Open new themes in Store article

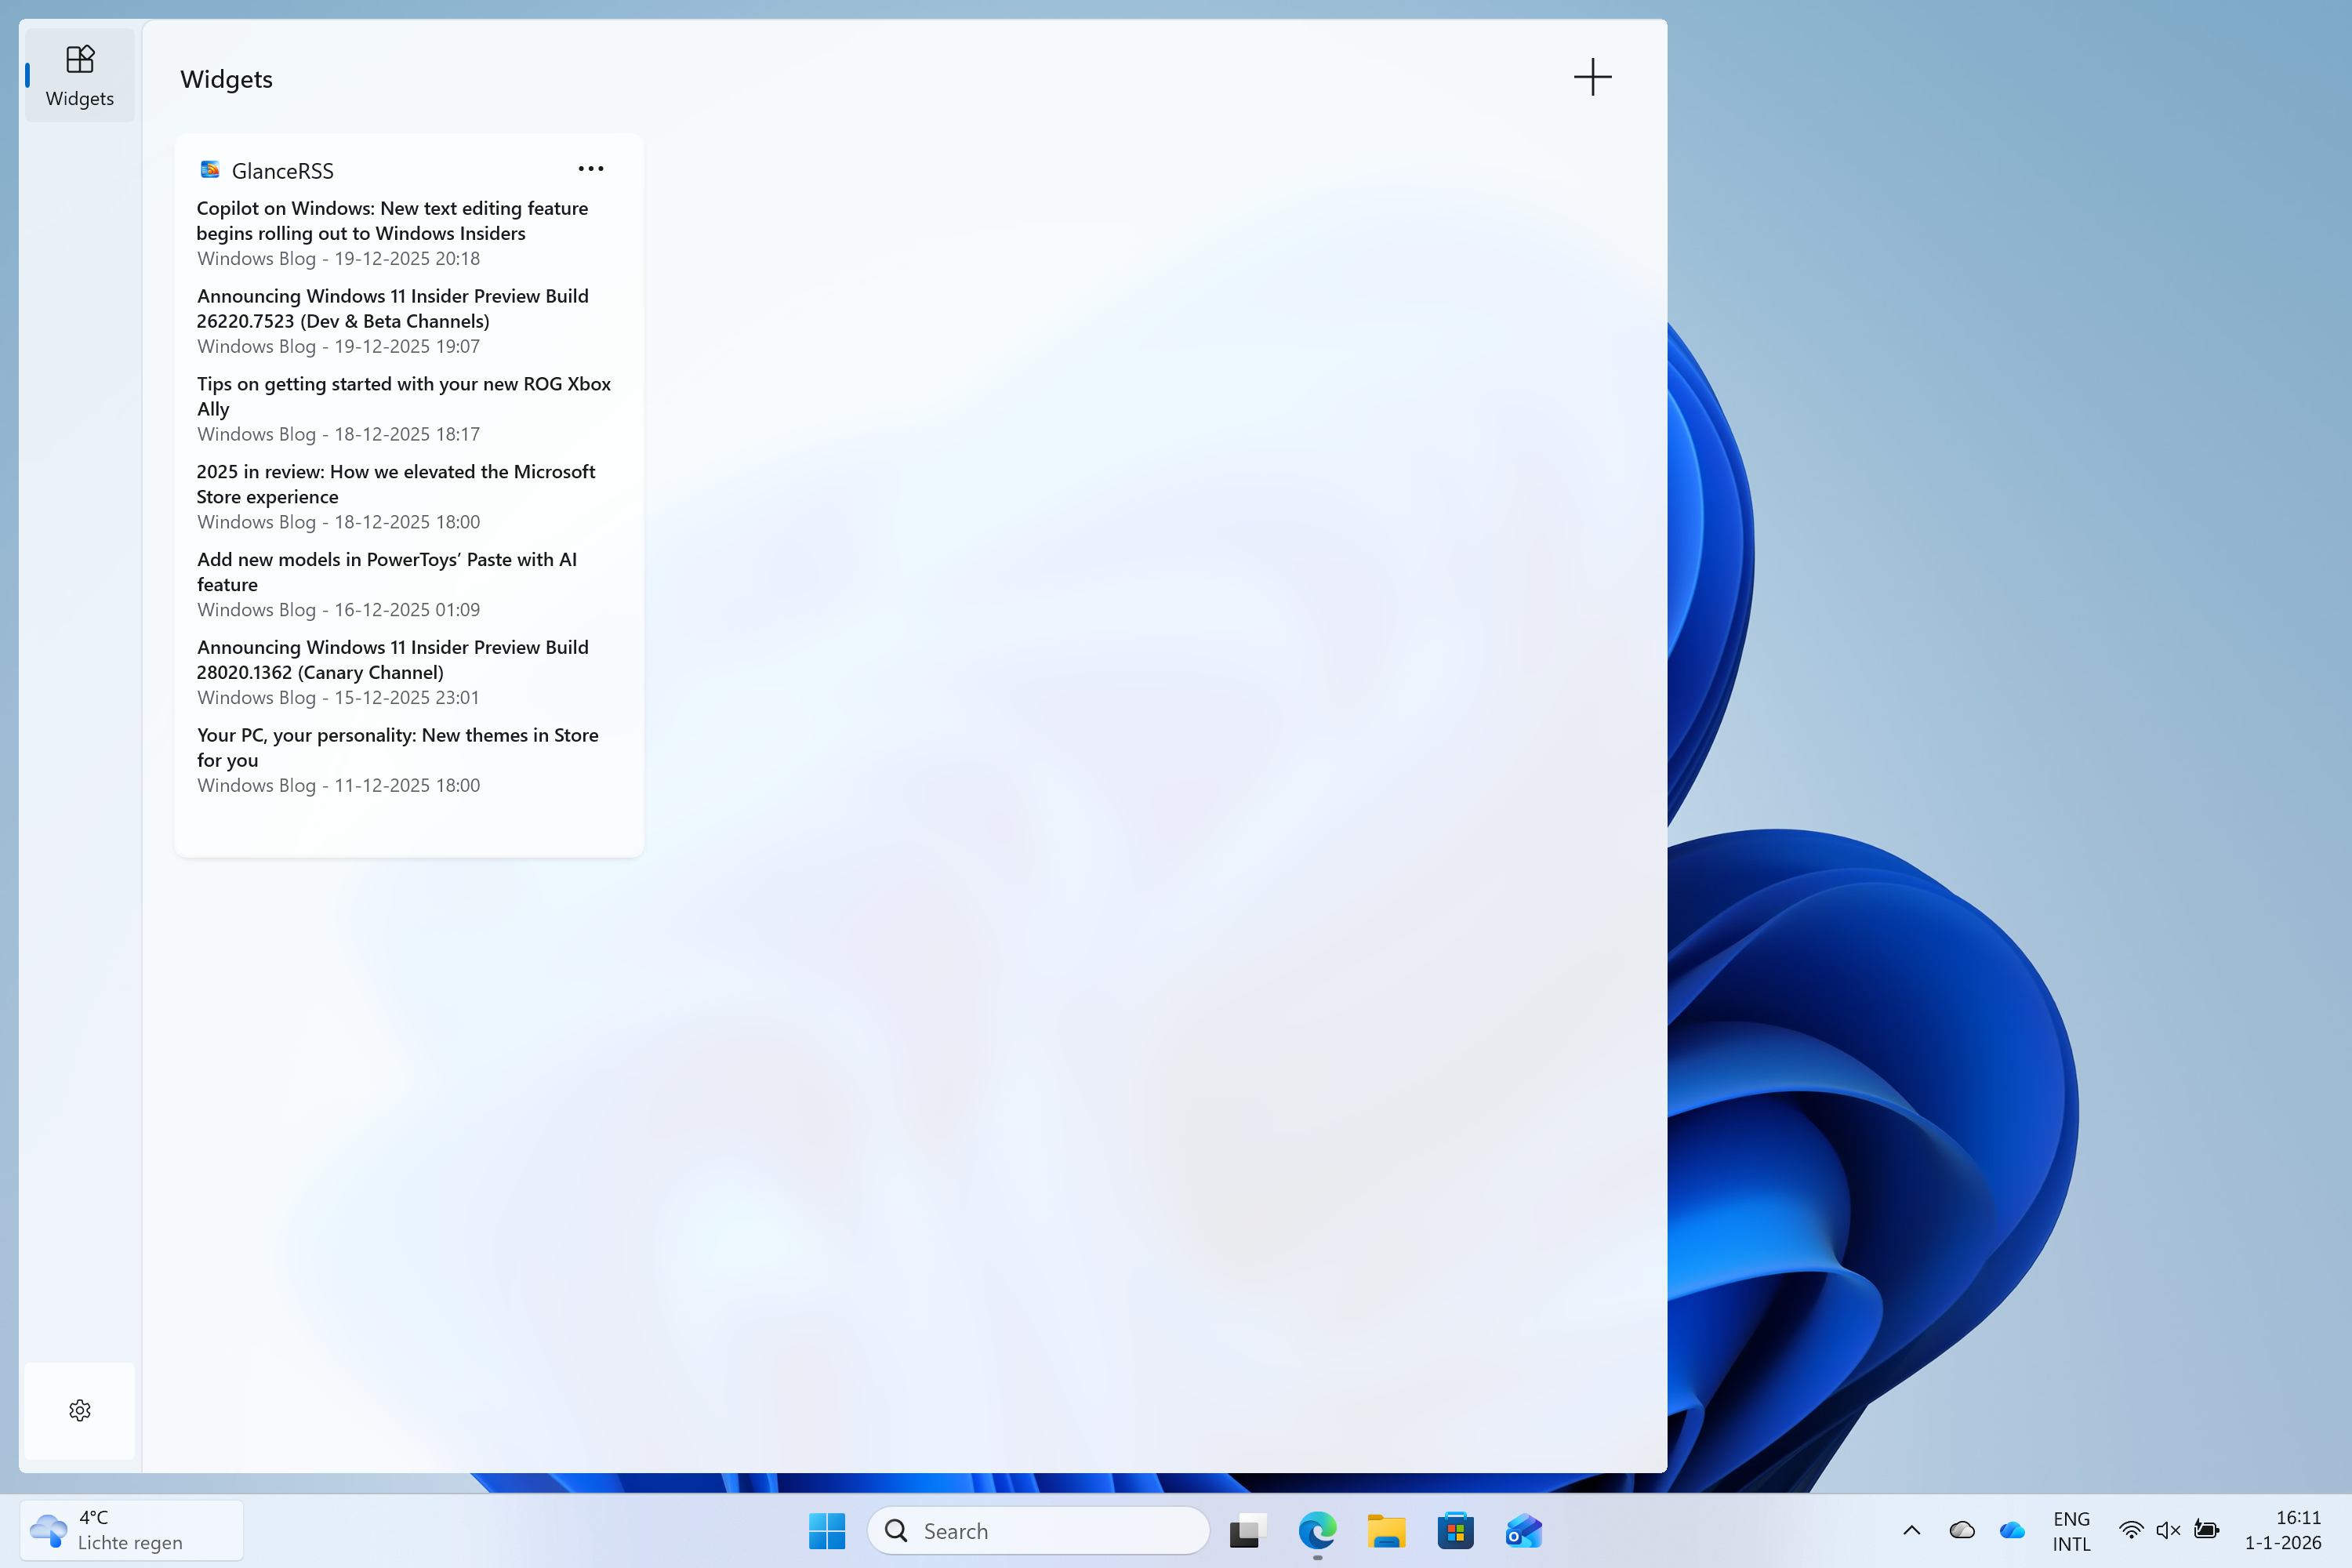coord(397,747)
